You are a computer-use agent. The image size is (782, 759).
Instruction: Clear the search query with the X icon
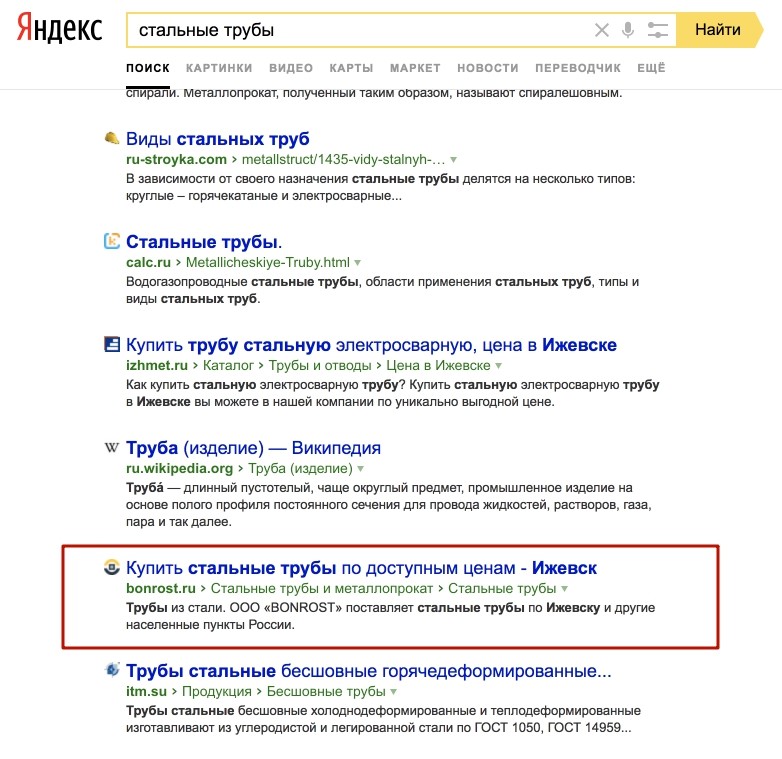point(602,30)
